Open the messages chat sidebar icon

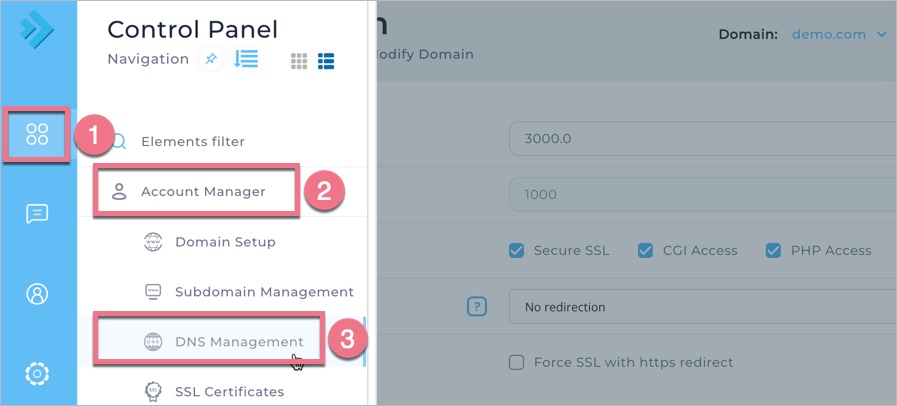37,213
